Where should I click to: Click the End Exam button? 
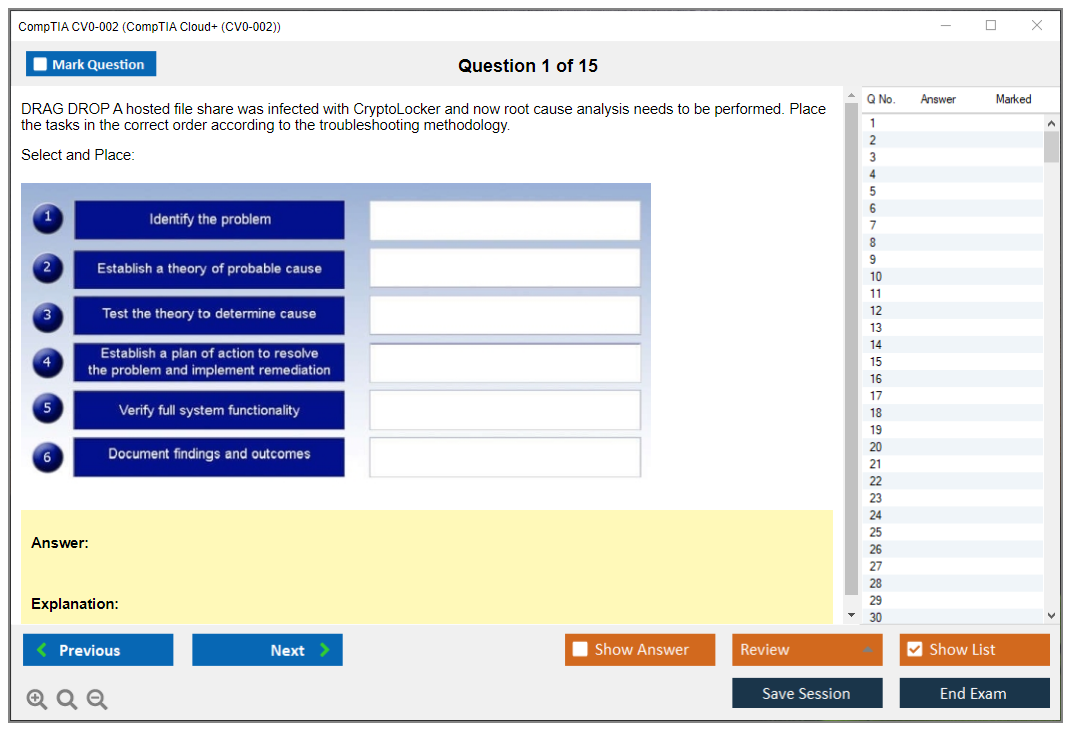[973, 693]
